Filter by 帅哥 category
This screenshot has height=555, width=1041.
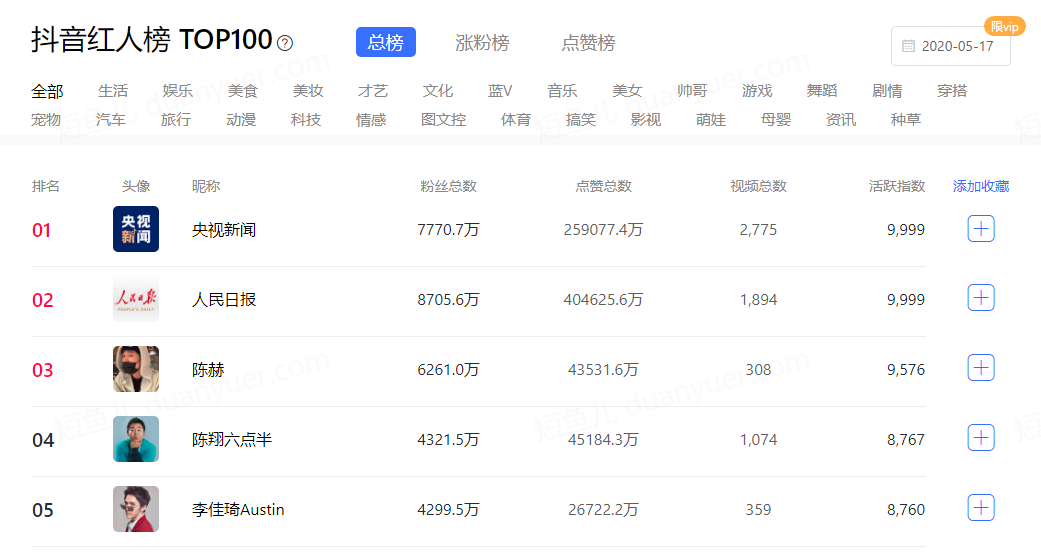(692, 91)
